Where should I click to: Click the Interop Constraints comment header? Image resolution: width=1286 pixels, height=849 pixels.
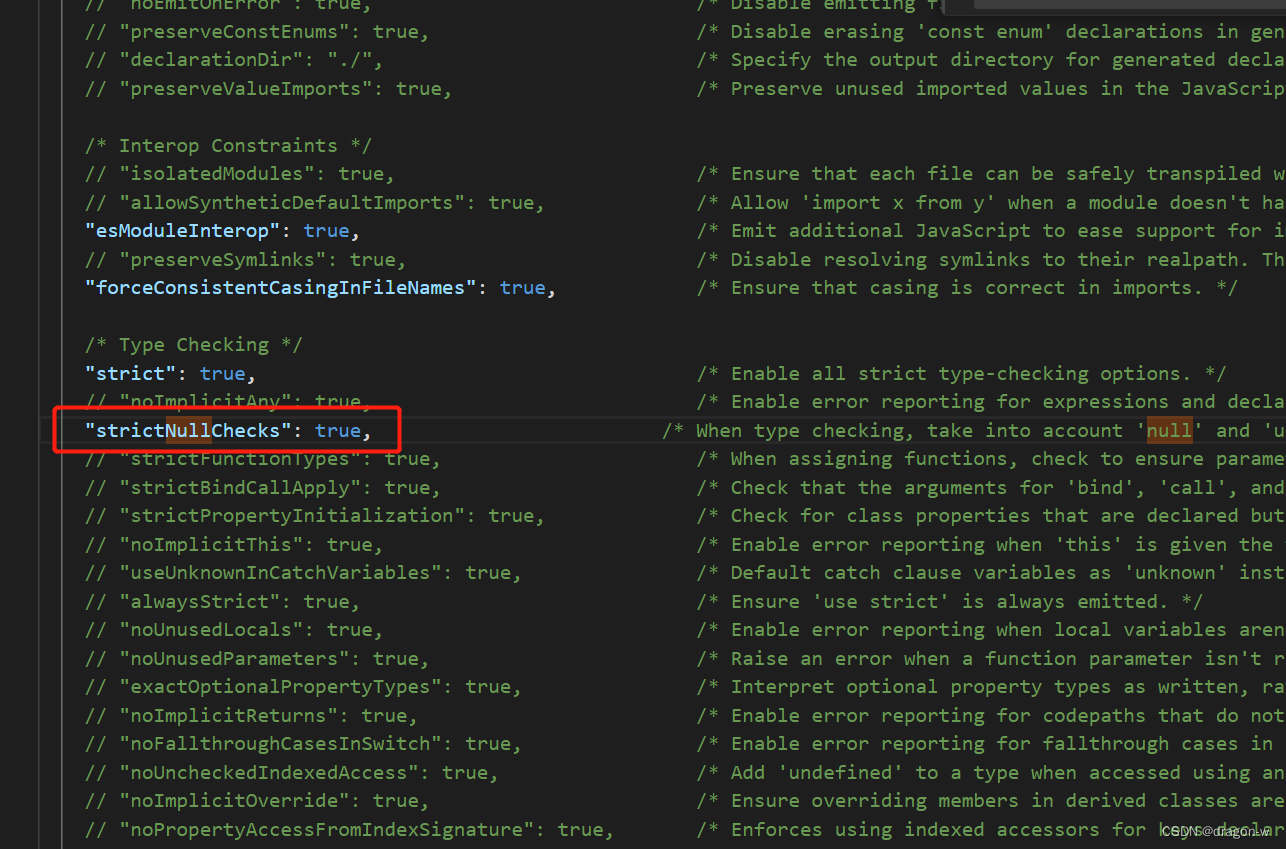click(x=229, y=145)
